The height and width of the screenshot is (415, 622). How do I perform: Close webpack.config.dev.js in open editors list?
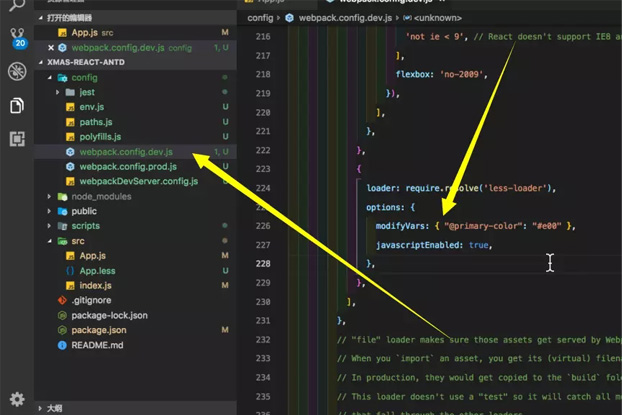pos(51,47)
